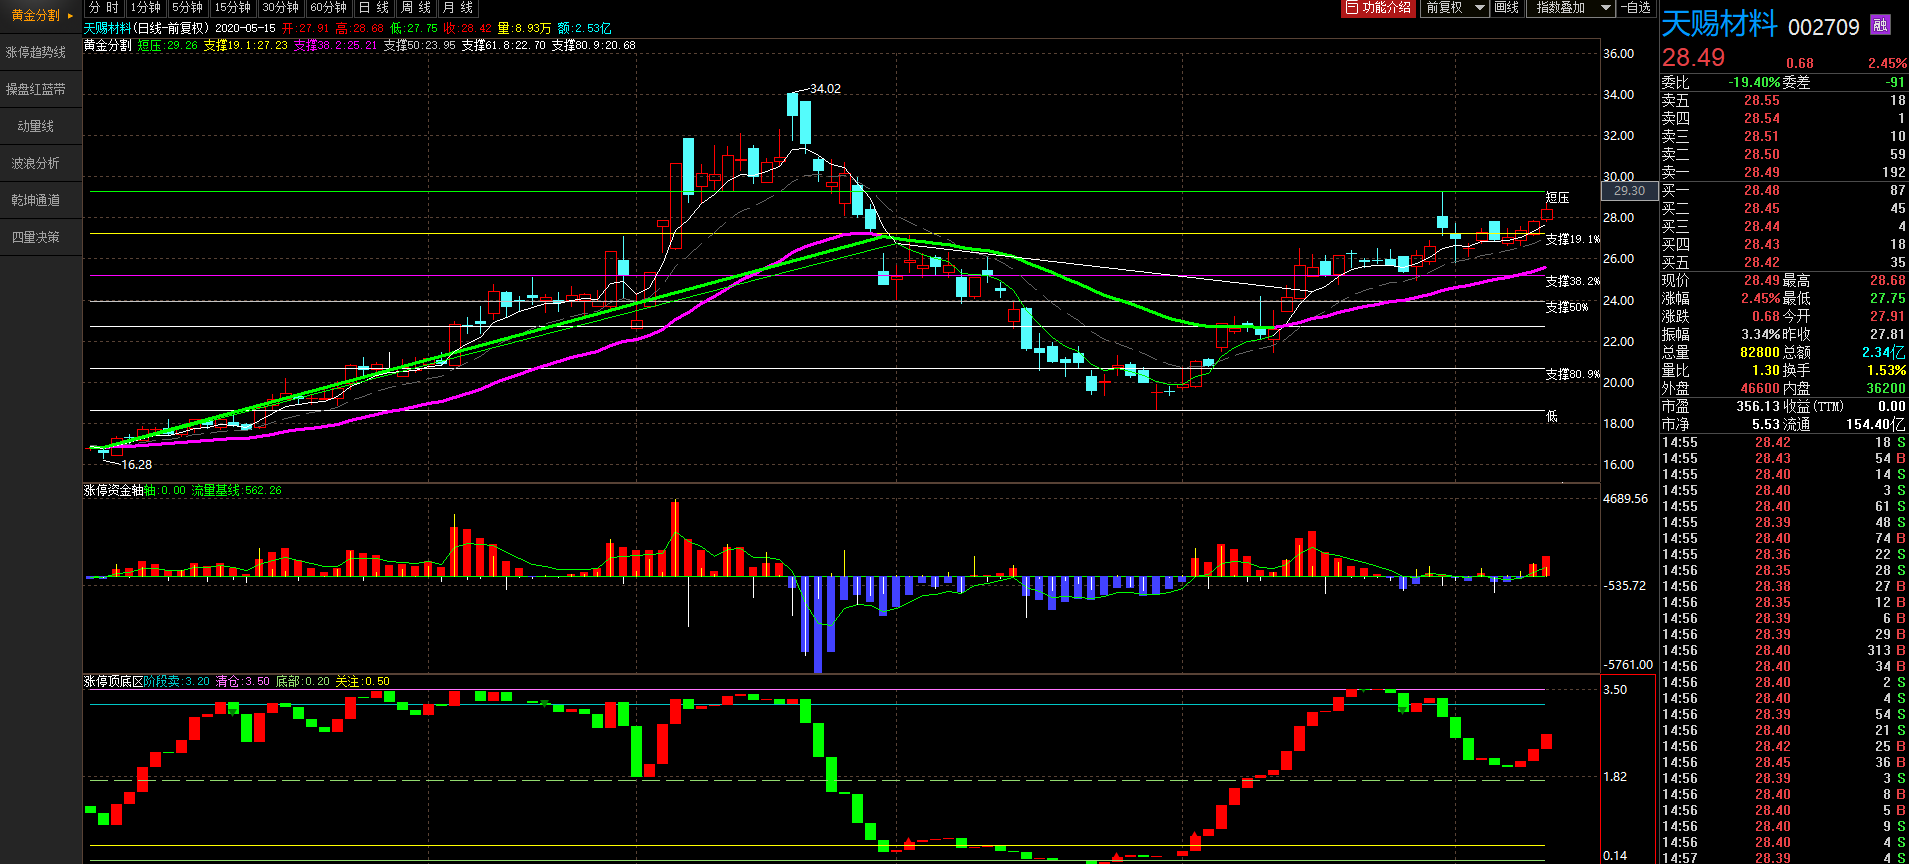The image size is (1909, 864).
Task: Click the 买五 buy order at 28.42
Action: [1784, 263]
